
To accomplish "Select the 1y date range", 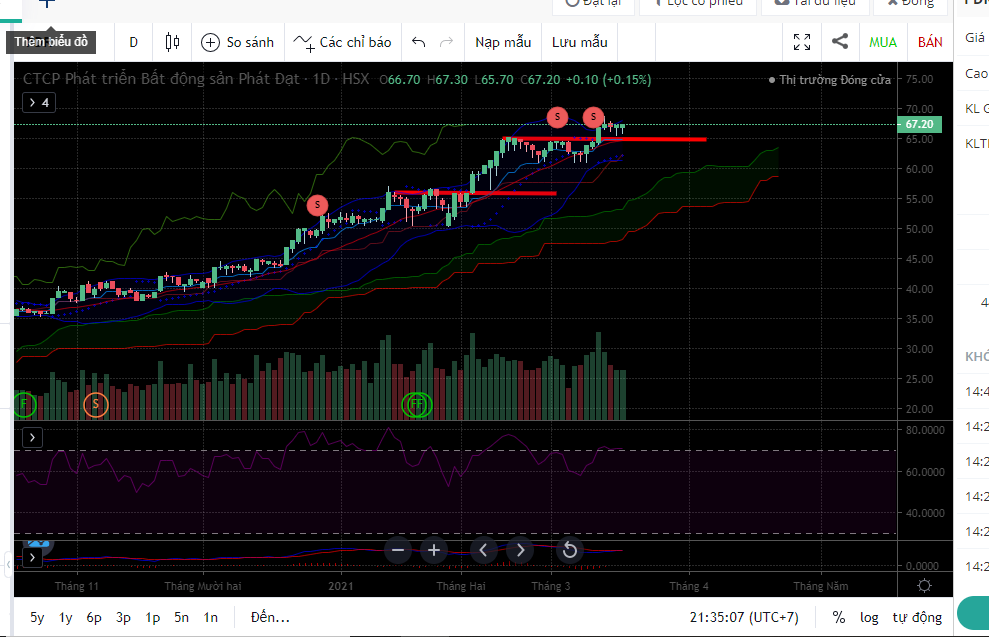I will pos(66,617).
